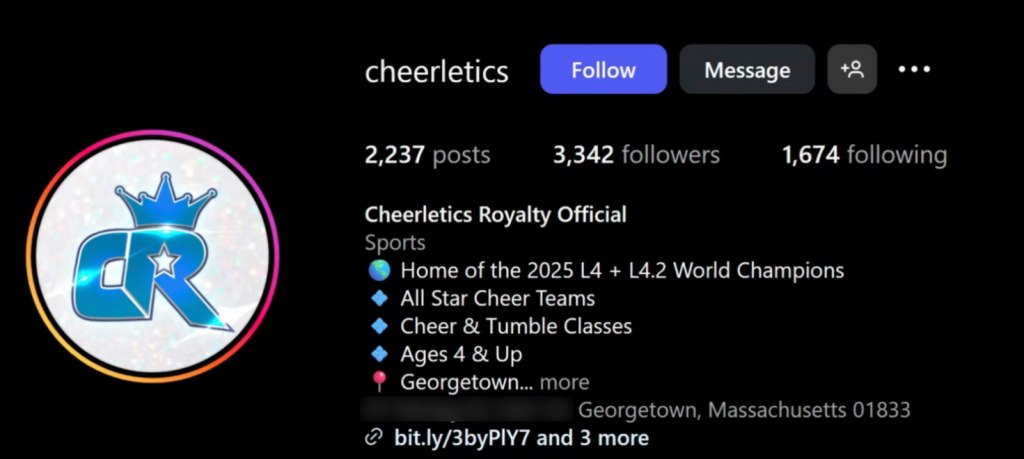Click the Cheerletics Royalty Official display name
1024x459 pixels.
(x=496, y=214)
